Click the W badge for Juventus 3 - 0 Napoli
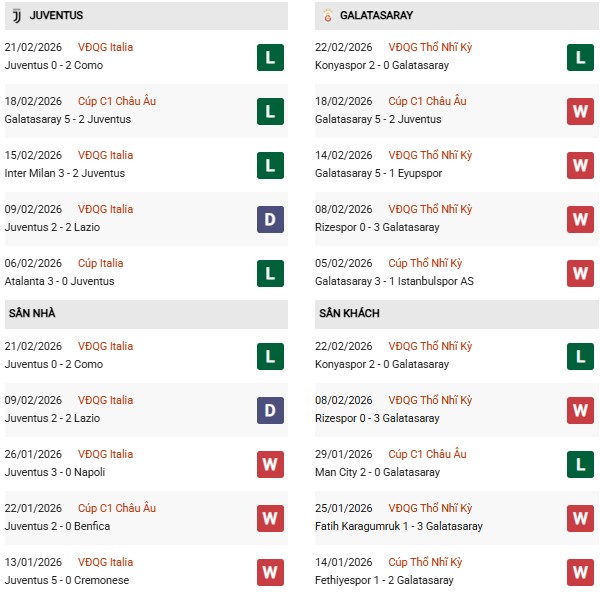Viewport: 600px width, 593px height. click(270, 464)
